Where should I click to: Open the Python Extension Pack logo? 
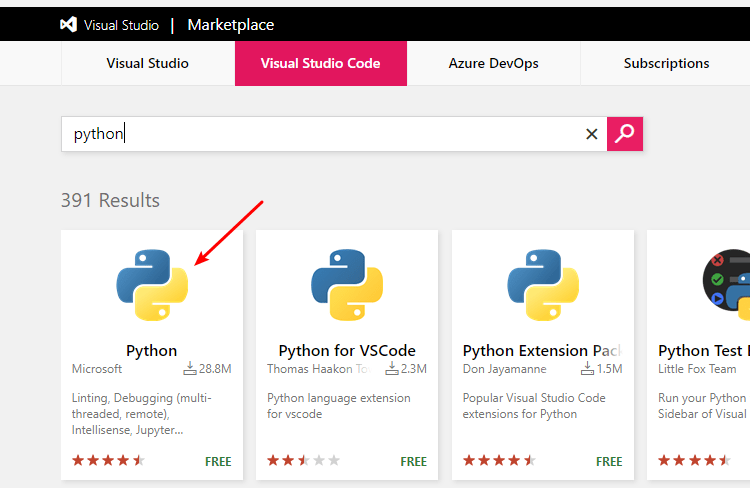pos(543,285)
